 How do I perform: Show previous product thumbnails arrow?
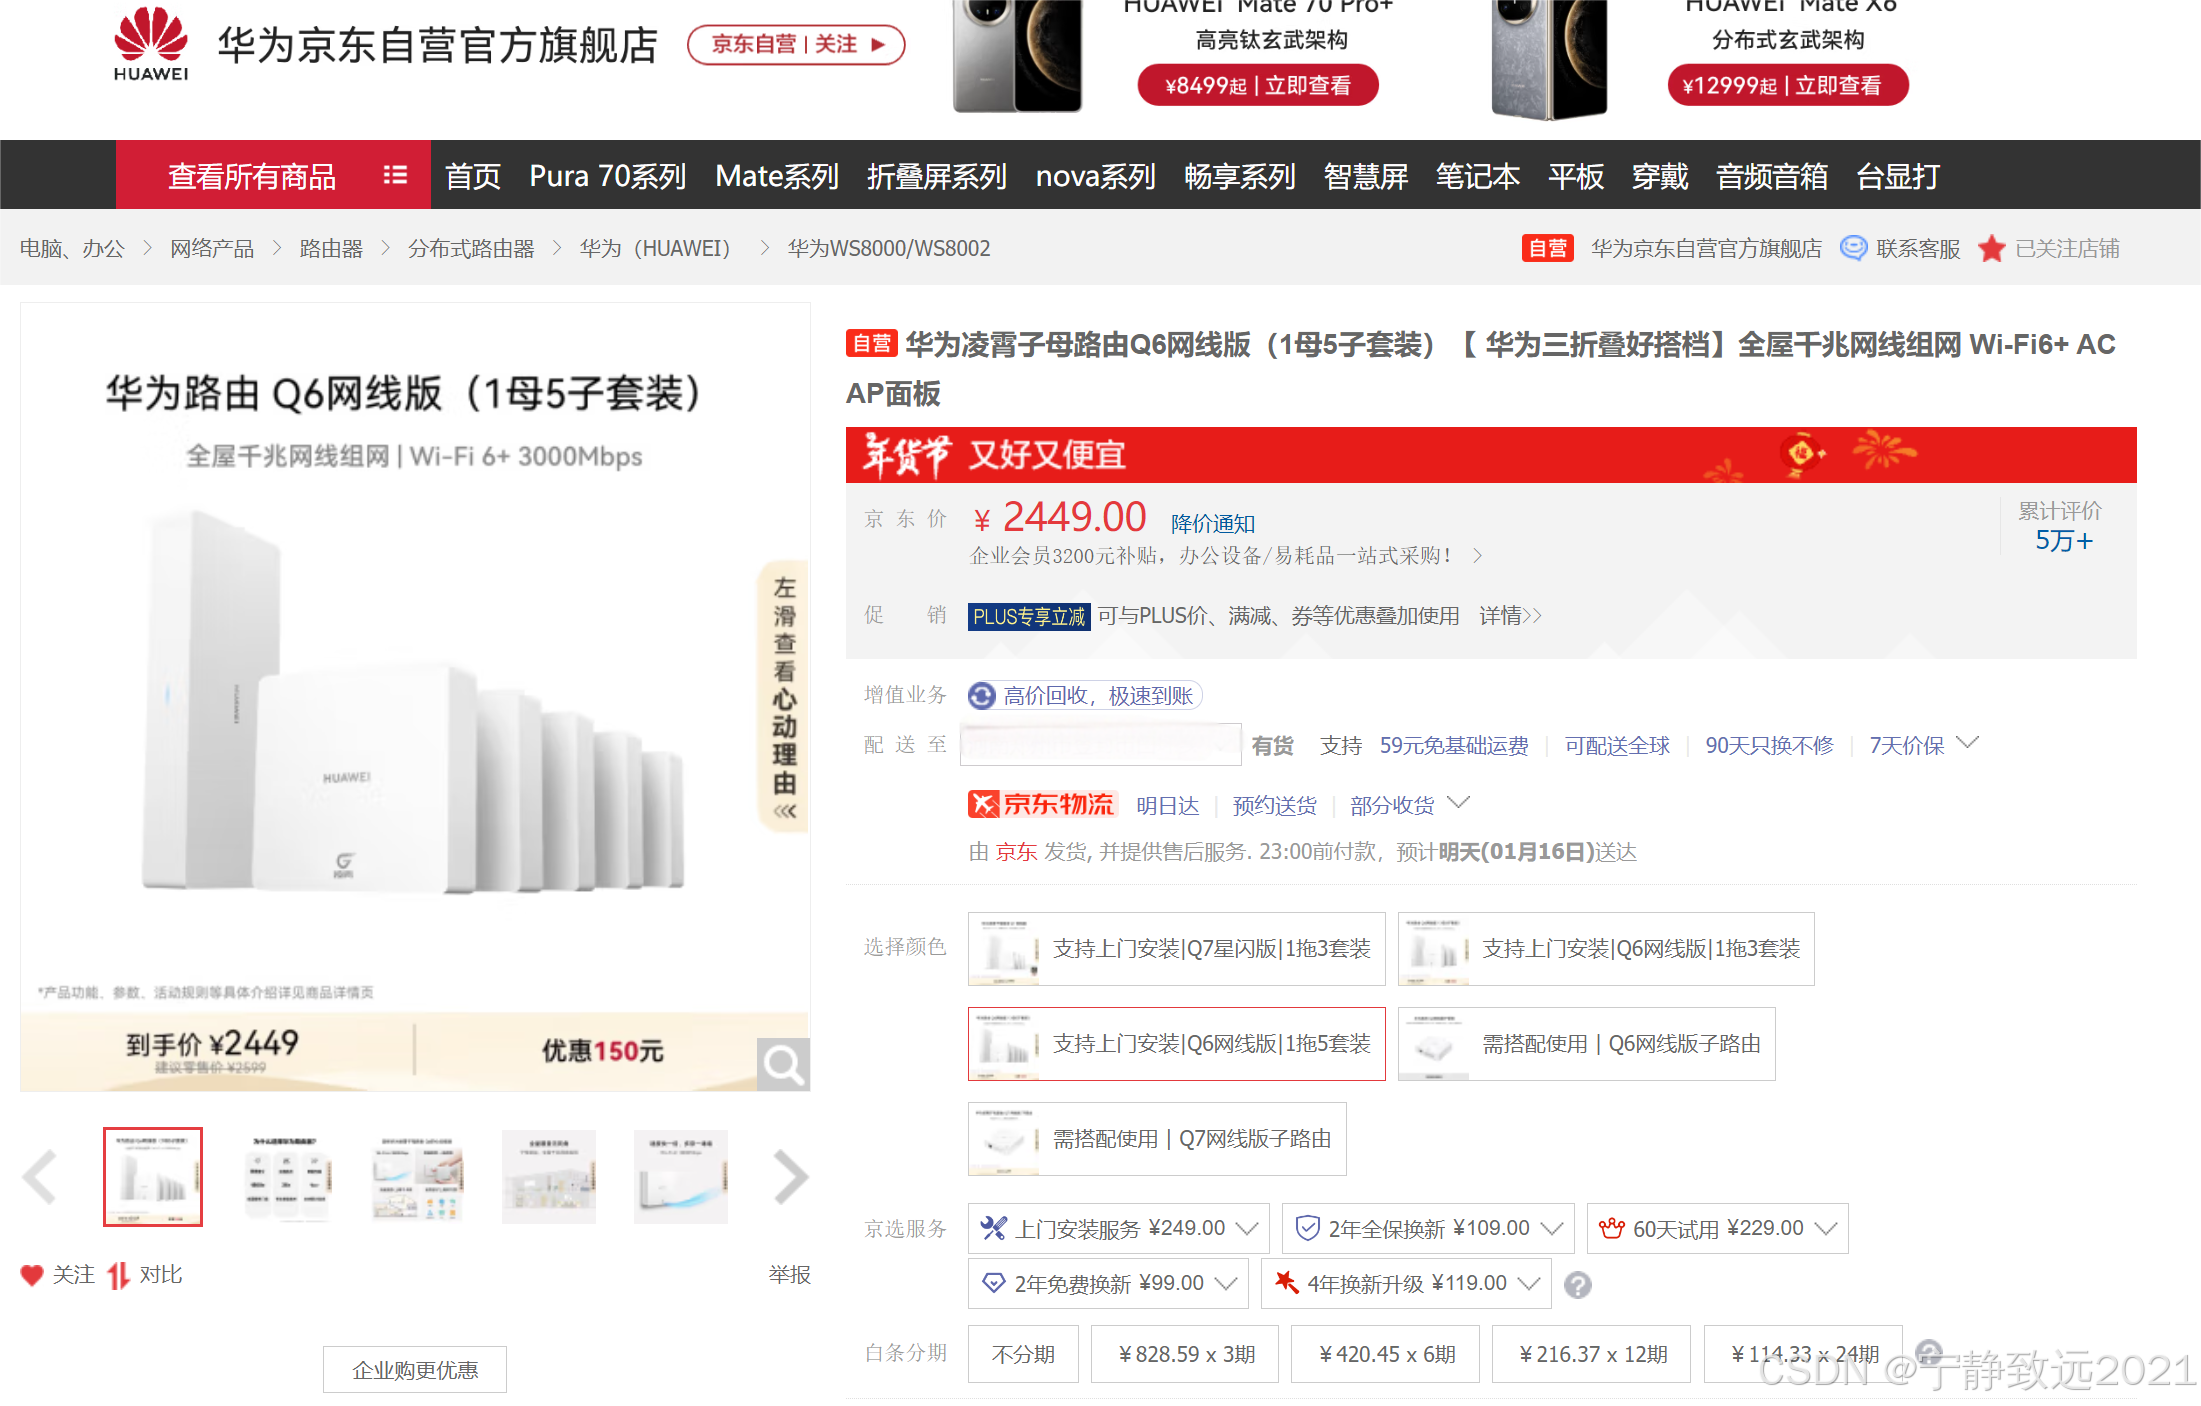click(x=40, y=1177)
